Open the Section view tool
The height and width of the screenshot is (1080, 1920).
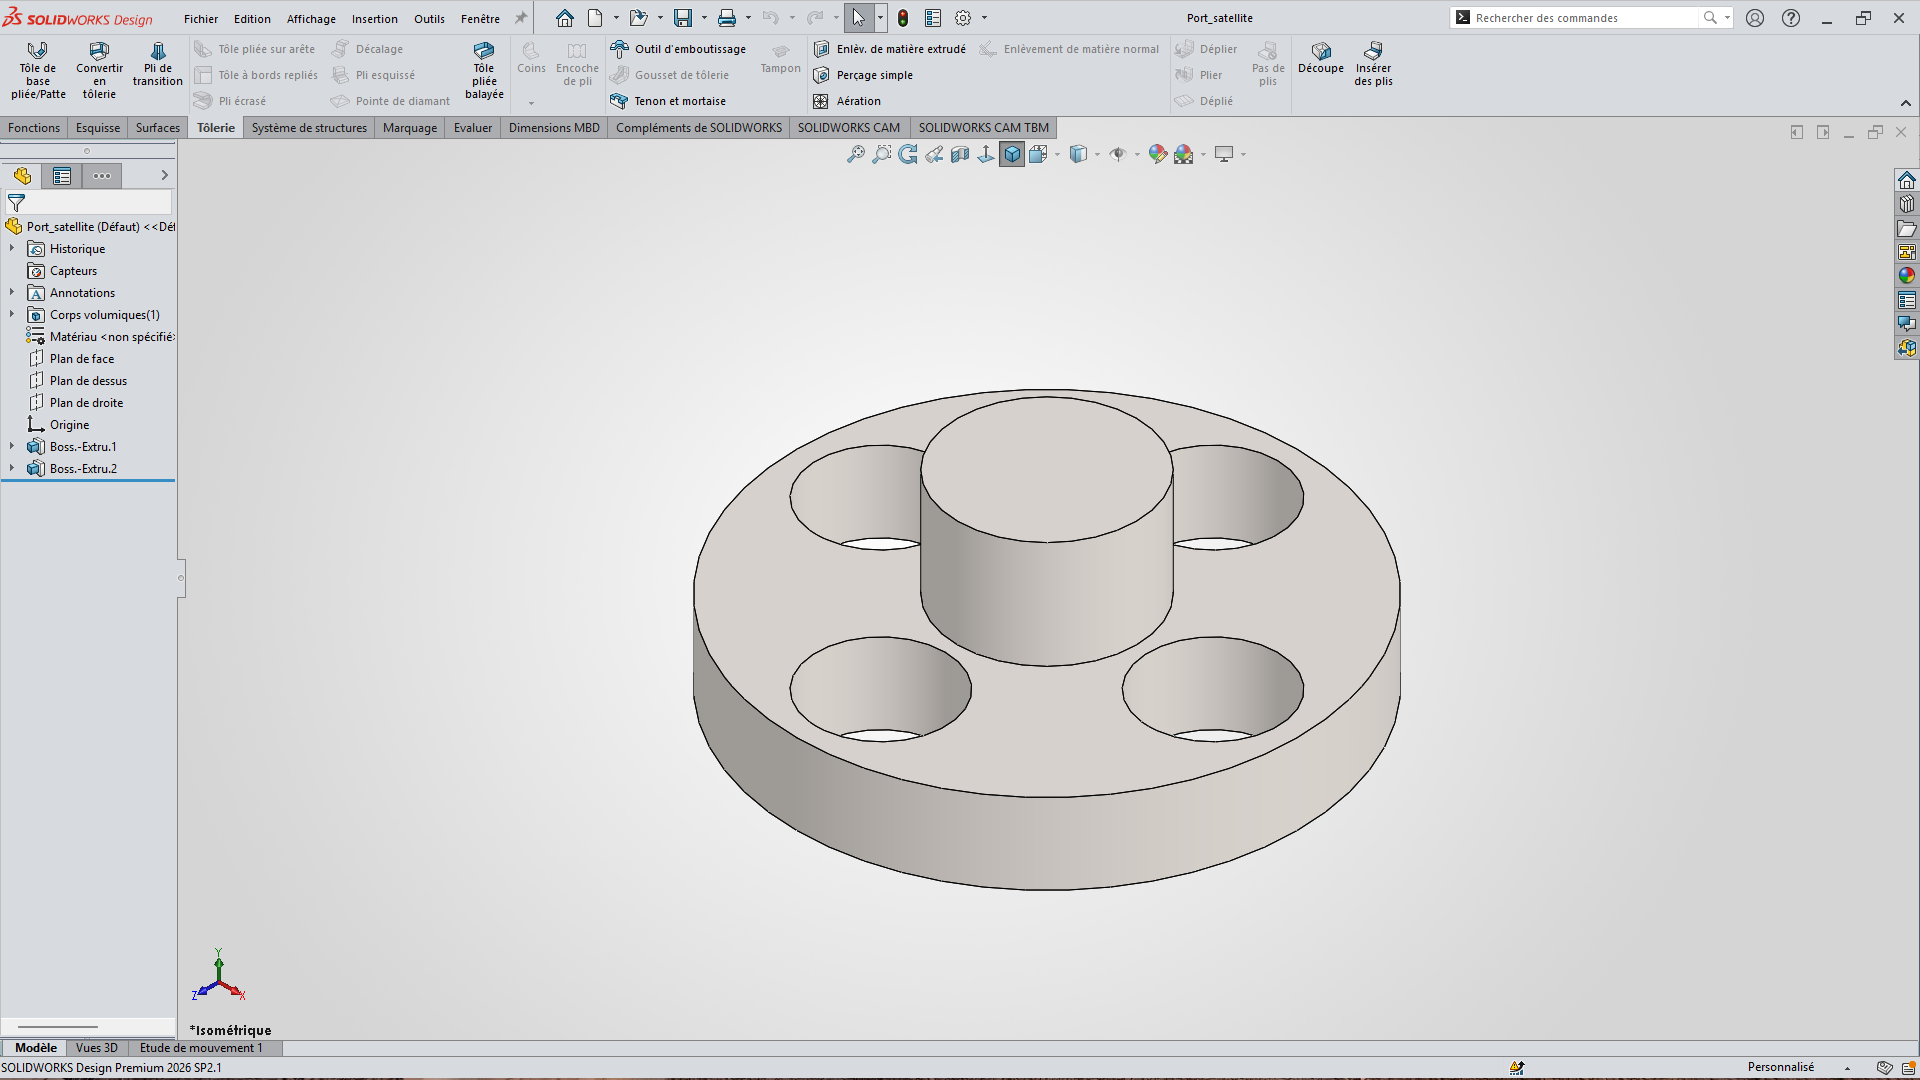(960, 154)
